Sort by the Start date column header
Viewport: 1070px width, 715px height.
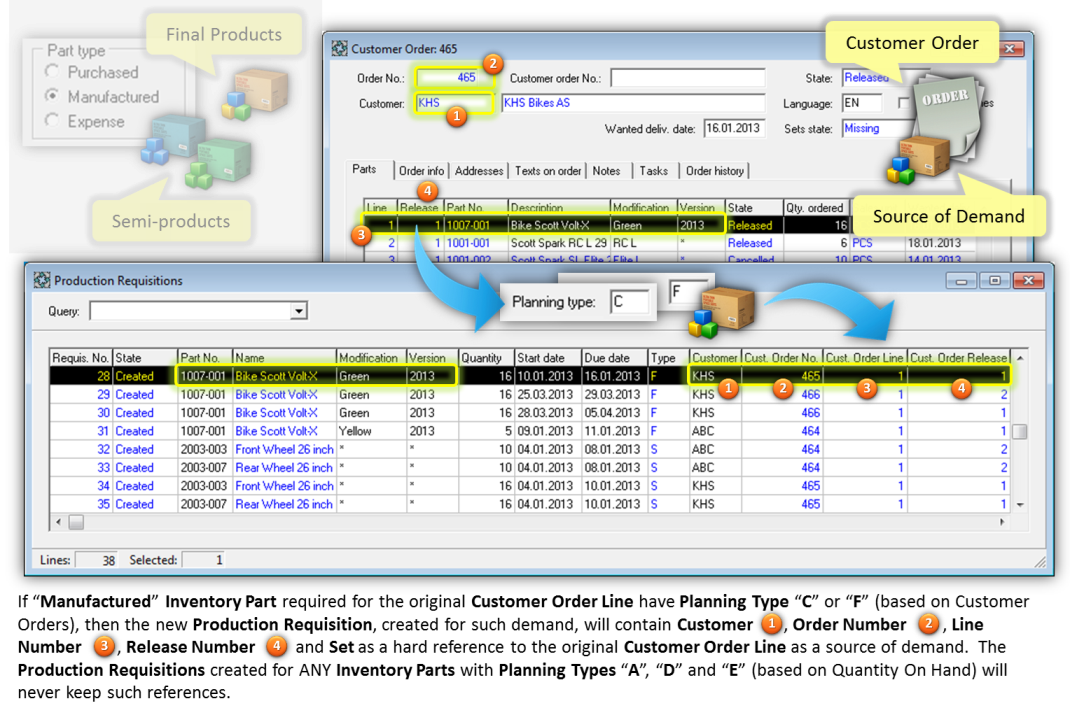tap(547, 358)
